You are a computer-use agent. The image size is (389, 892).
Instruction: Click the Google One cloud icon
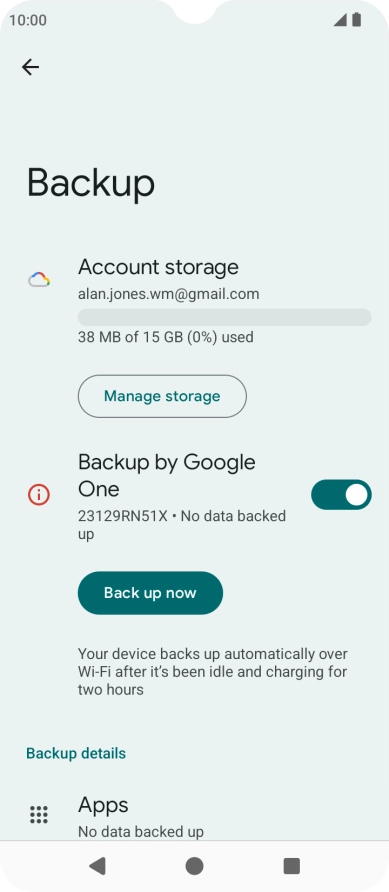[x=39, y=280]
